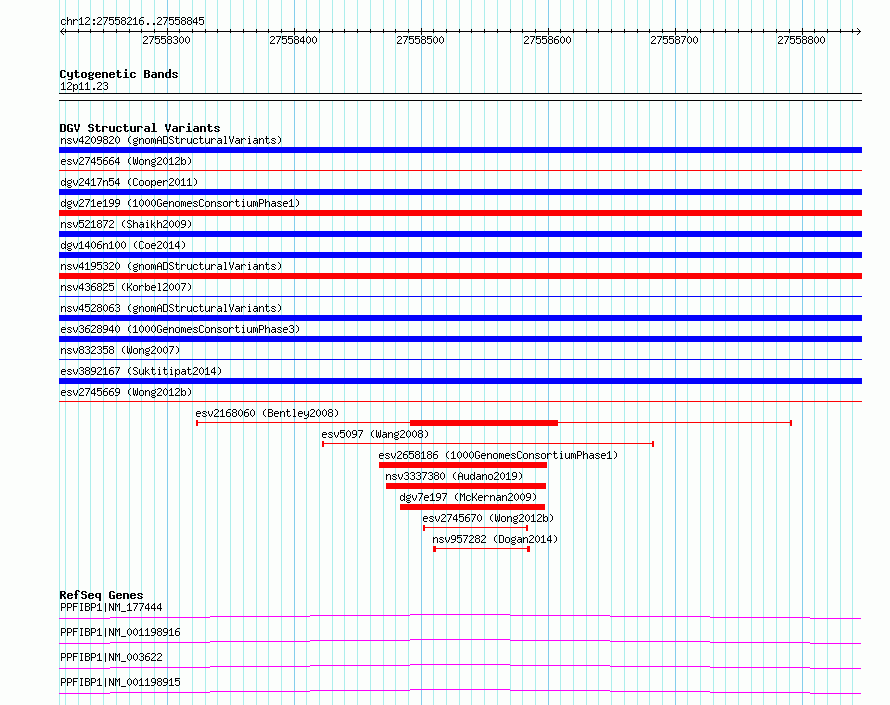890x705 pixels.
Task: Click right arrow end of ruler
Action: (858, 32)
